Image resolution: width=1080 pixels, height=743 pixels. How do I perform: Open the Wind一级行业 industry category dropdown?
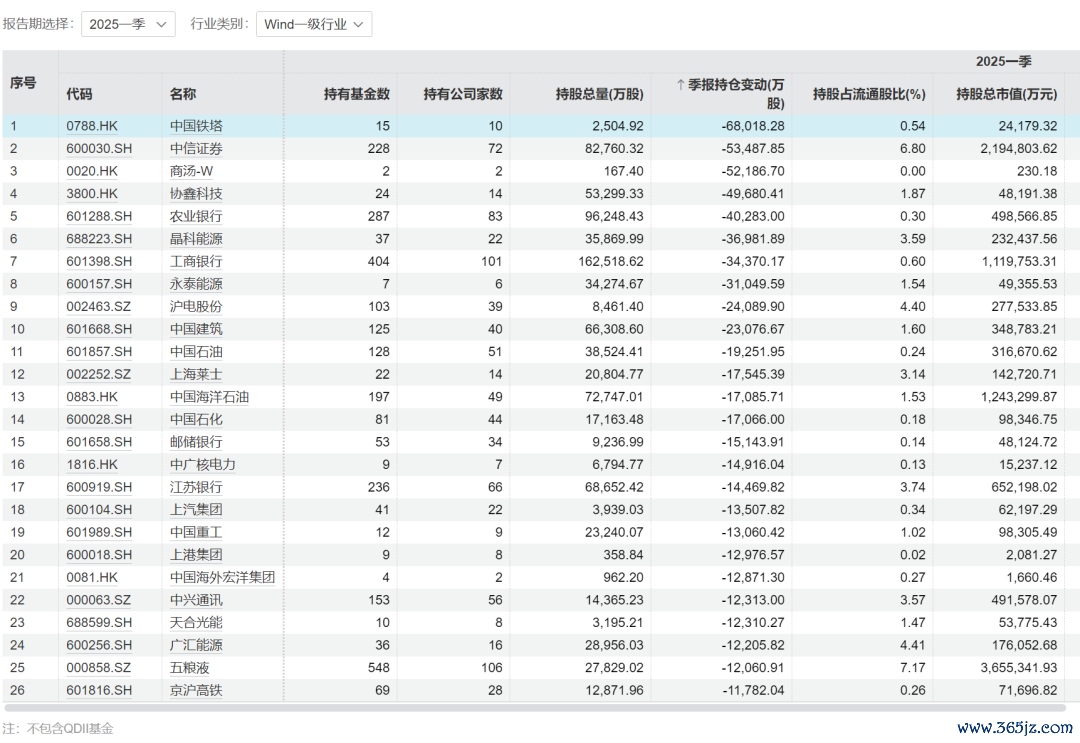point(314,24)
